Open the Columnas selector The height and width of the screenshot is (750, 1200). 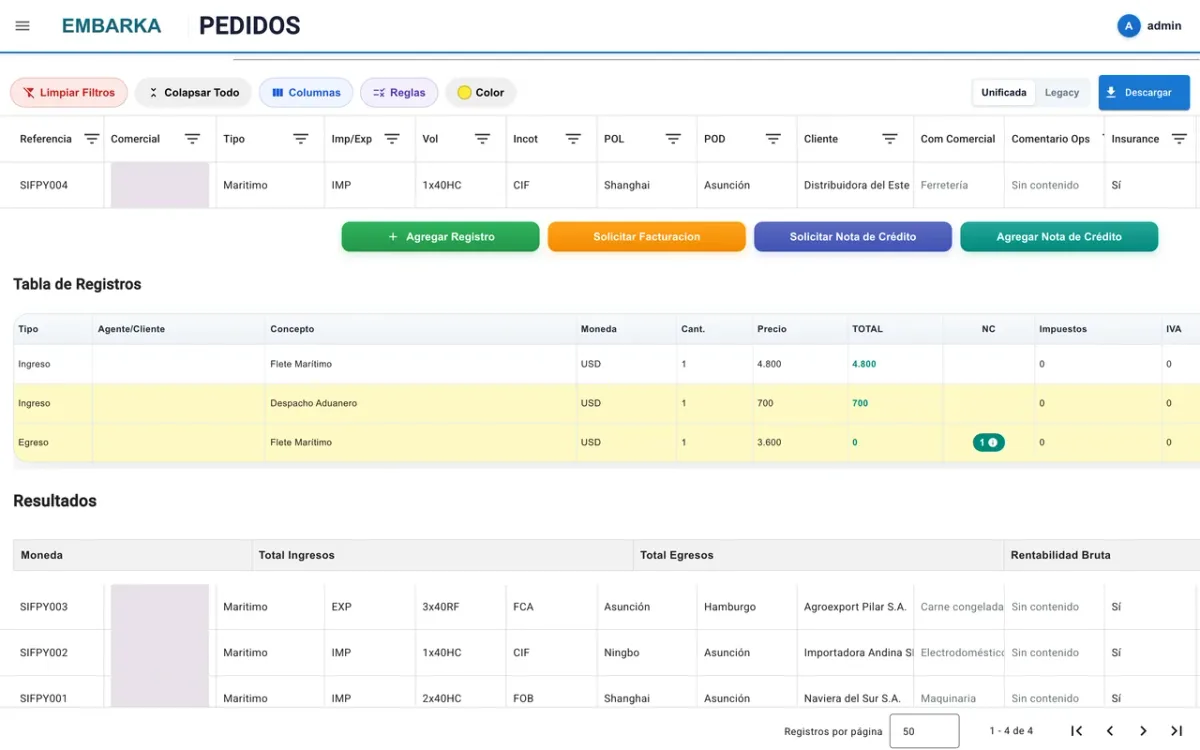point(306,93)
